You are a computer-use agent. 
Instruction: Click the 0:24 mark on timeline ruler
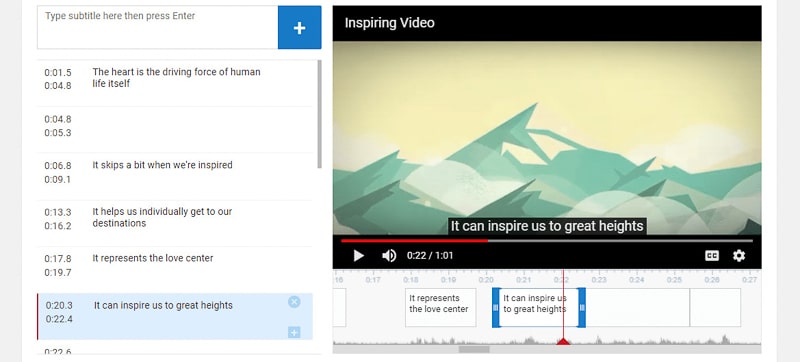click(x=636, y=280)
